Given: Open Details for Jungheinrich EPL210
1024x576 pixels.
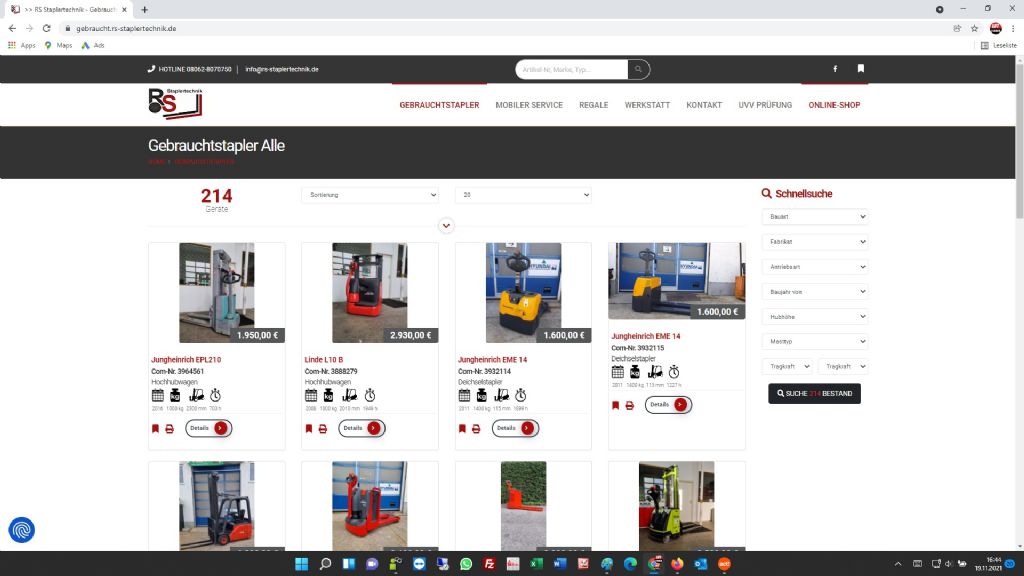Looking at the screenshot, I should click(x=209, y=428).
